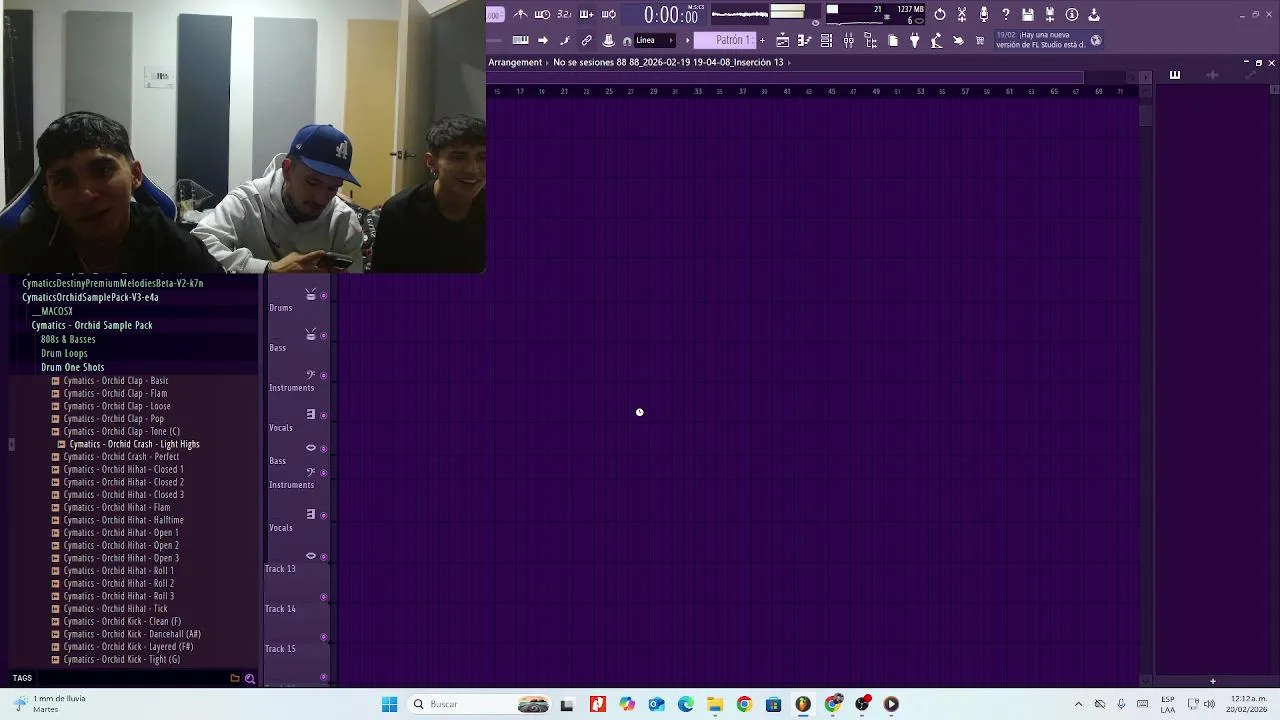The height and width of the screenshot is (720, 1280).
Task: Open the channel rack view icon
Action: coord(826,40)
